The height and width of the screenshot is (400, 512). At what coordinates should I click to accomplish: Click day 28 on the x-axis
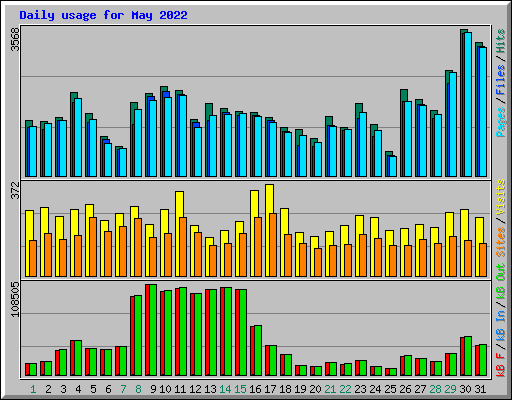(x=435, y=389)
